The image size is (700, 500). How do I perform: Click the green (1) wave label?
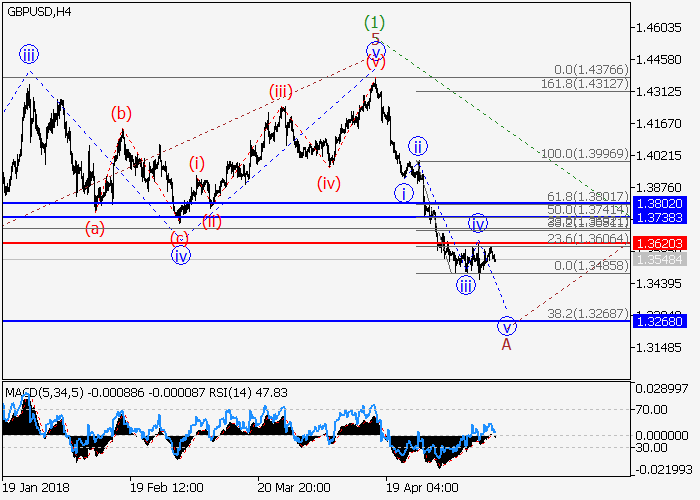pyautogui.click(x=375, y=20)
